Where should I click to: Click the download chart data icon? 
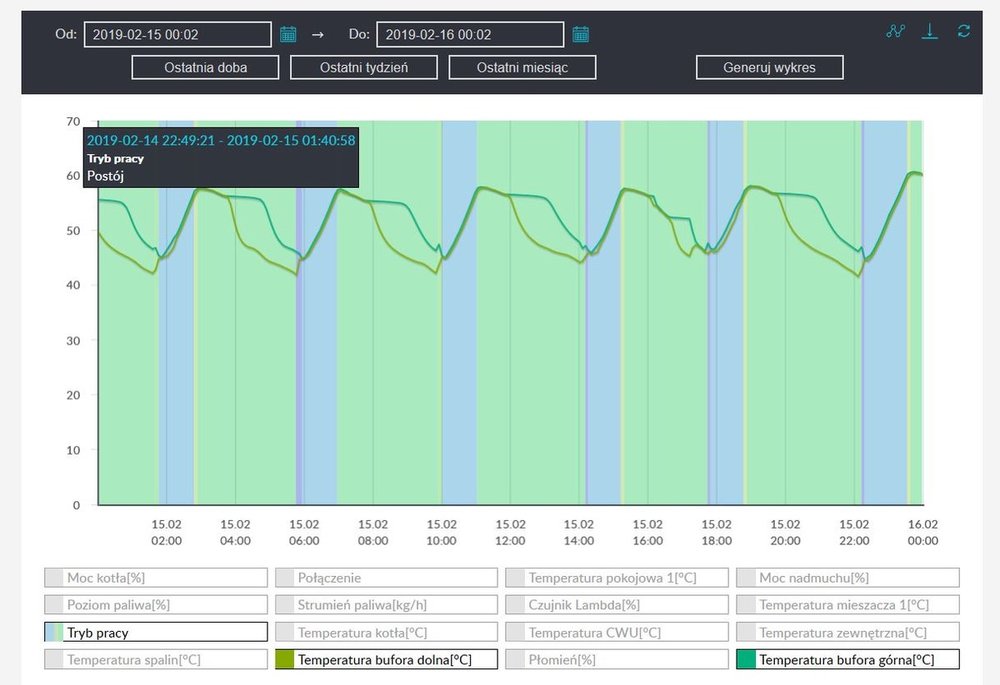pyautogui.click(x=930, y=31)
